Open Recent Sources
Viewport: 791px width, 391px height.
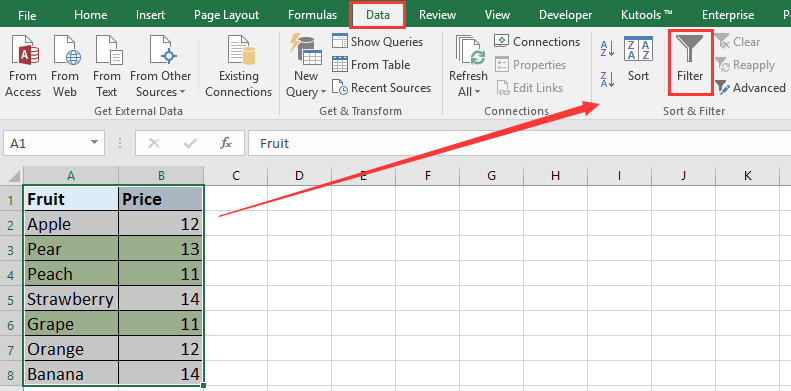(x=381, y=88)
